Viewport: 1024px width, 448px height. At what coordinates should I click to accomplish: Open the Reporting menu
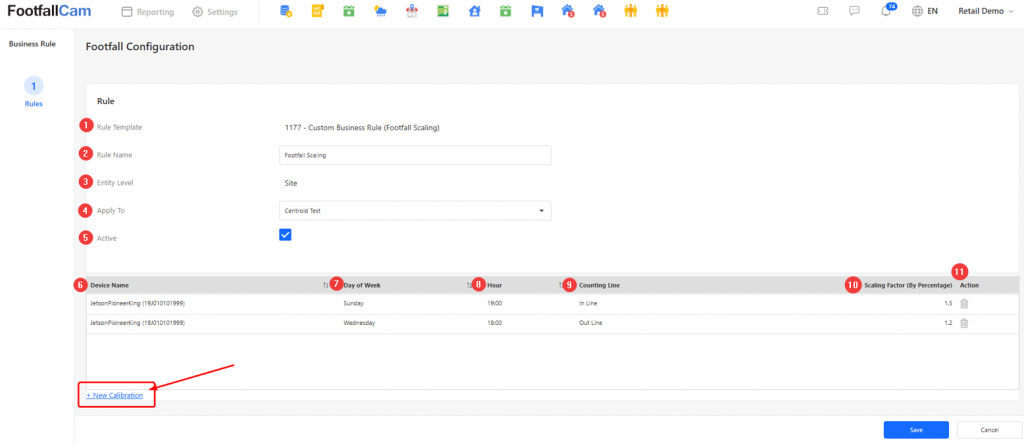click(146, 12)
